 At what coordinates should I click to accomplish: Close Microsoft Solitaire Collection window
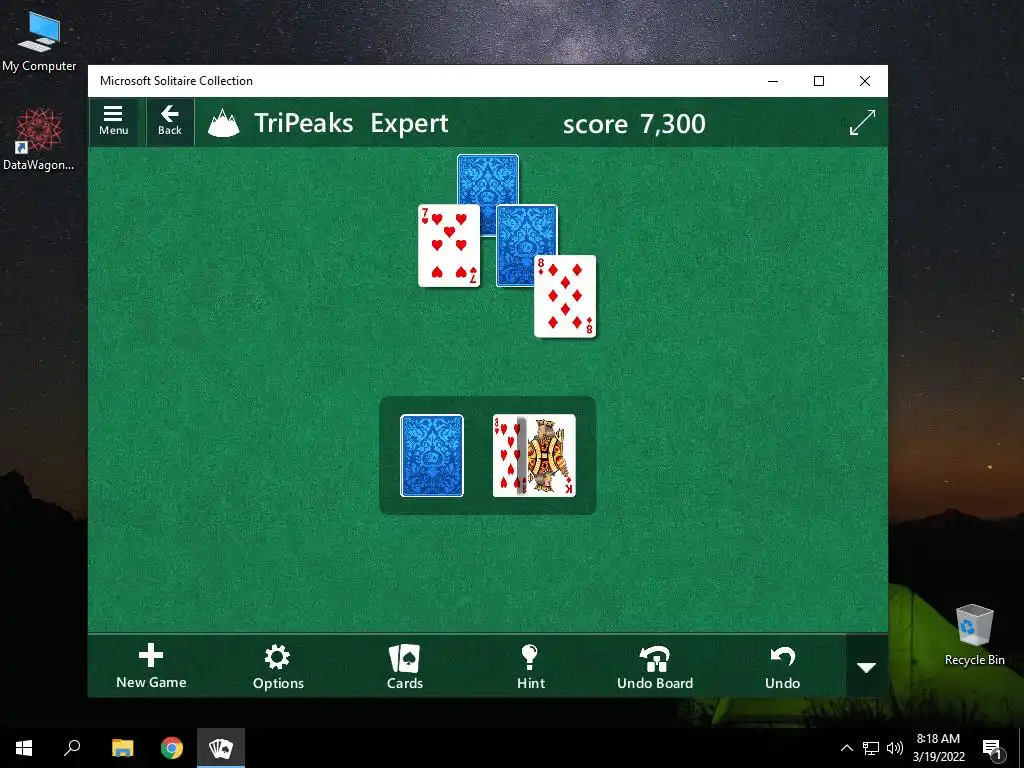click(x=865, y=81)
